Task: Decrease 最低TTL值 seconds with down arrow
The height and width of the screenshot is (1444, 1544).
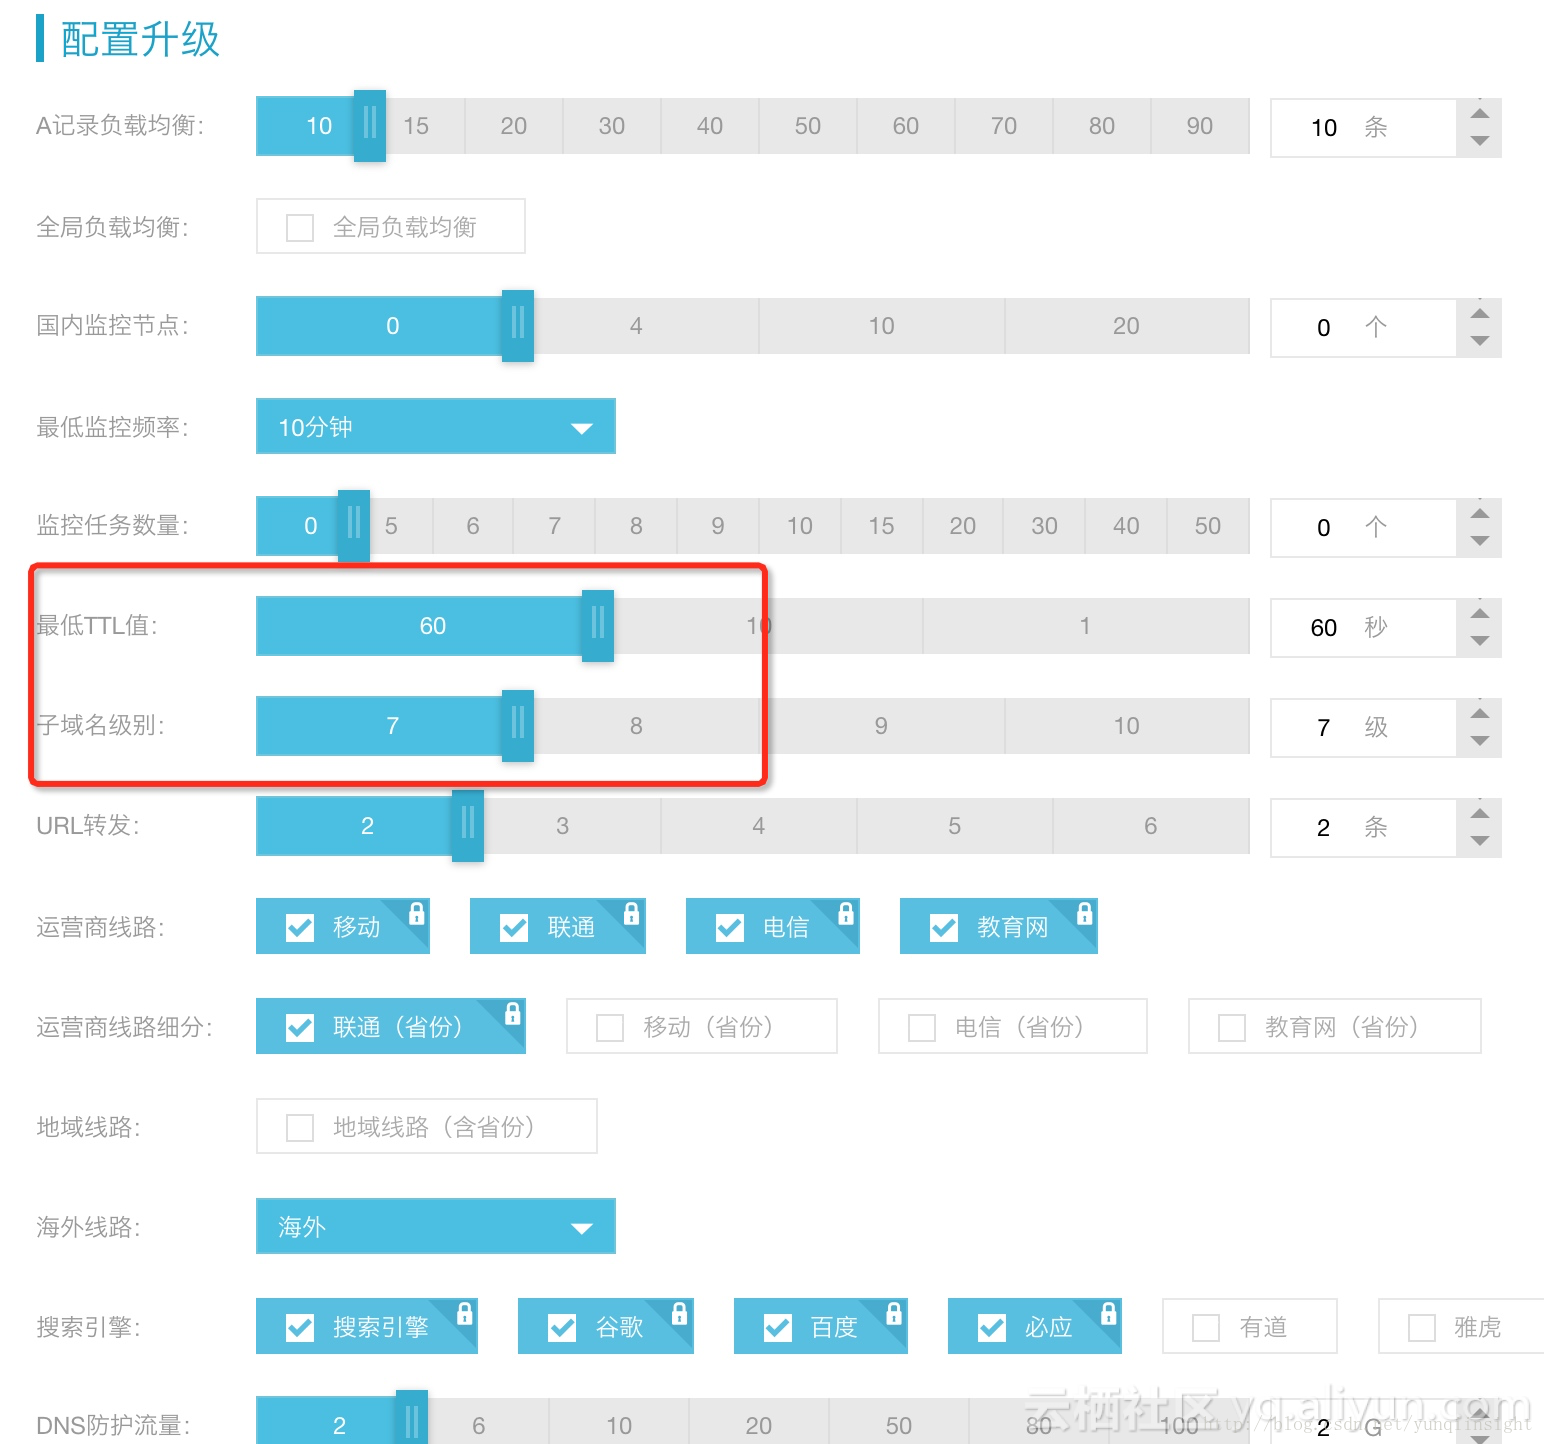Action: [1480, 641]
